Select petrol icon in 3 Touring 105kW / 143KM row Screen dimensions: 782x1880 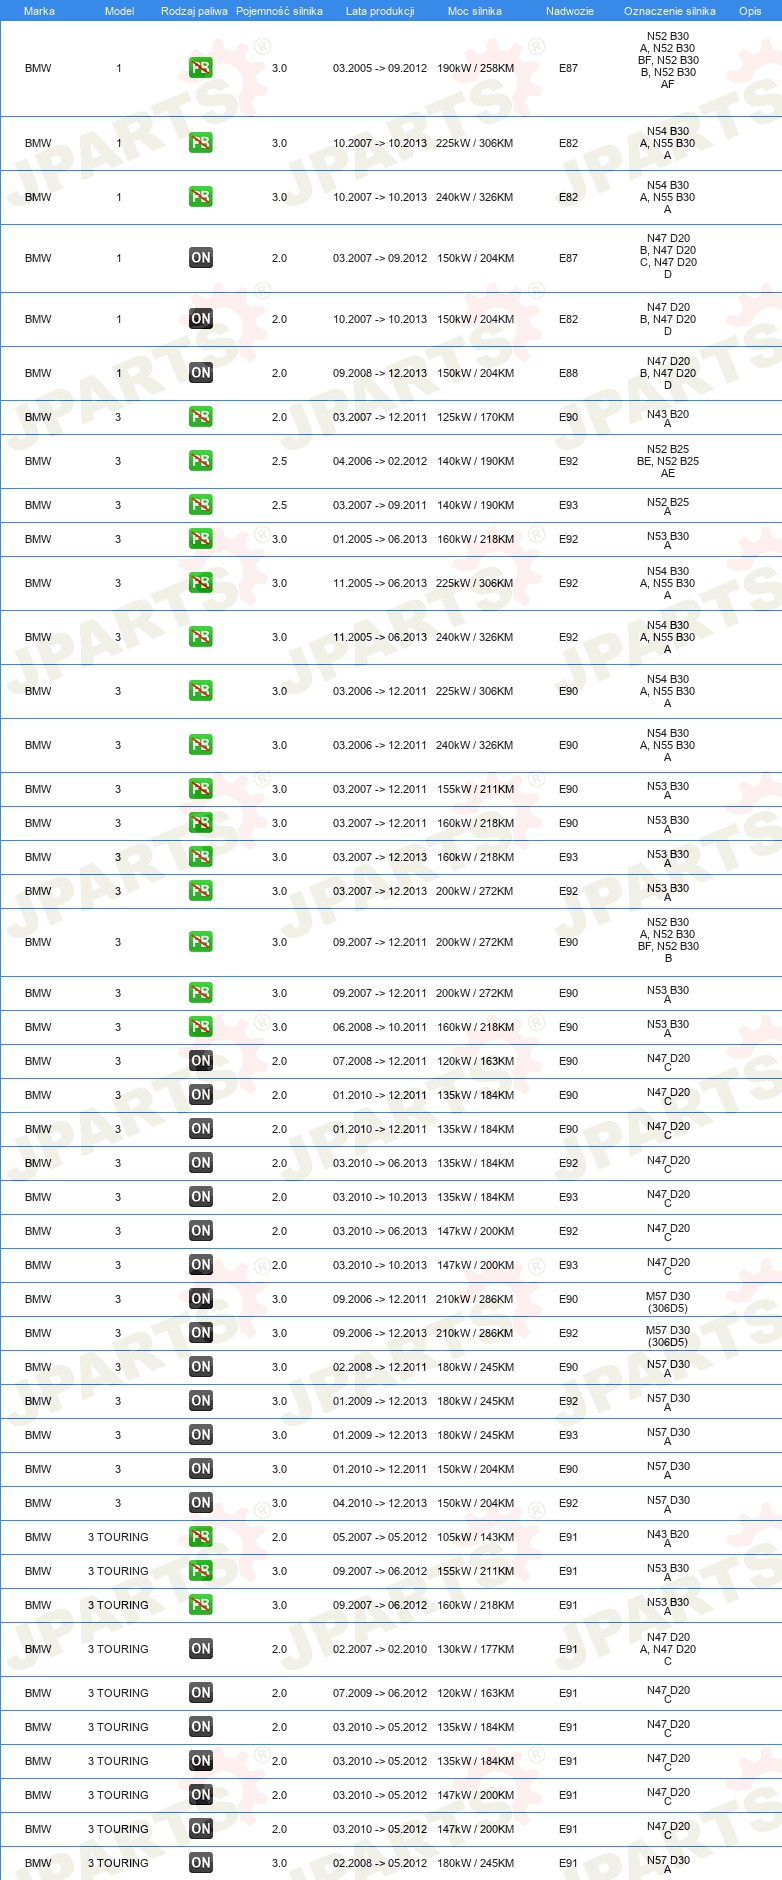pyautogui.click(x=201, y=1537)
